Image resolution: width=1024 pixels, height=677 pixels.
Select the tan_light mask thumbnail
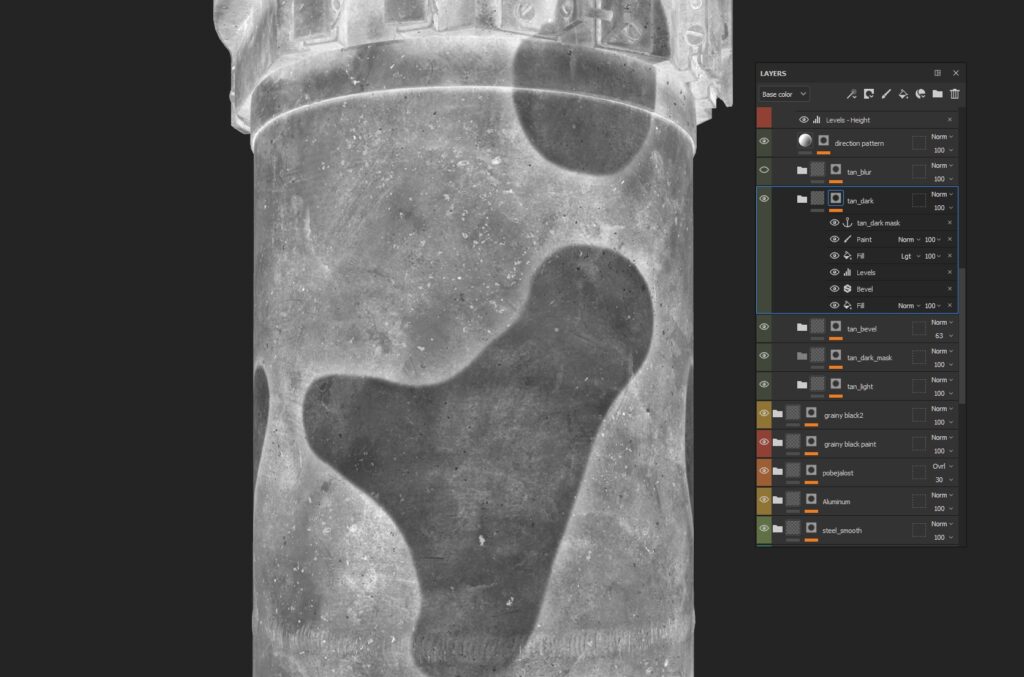point(835,384)
